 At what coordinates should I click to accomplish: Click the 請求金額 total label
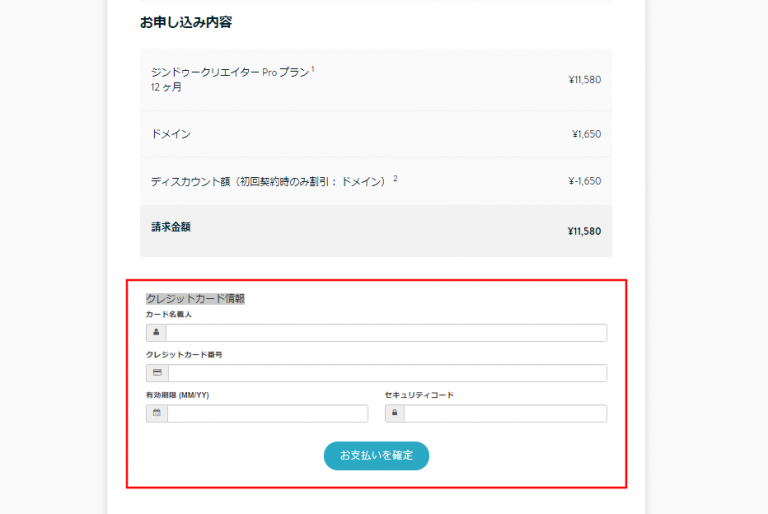(x=171, y=227)
